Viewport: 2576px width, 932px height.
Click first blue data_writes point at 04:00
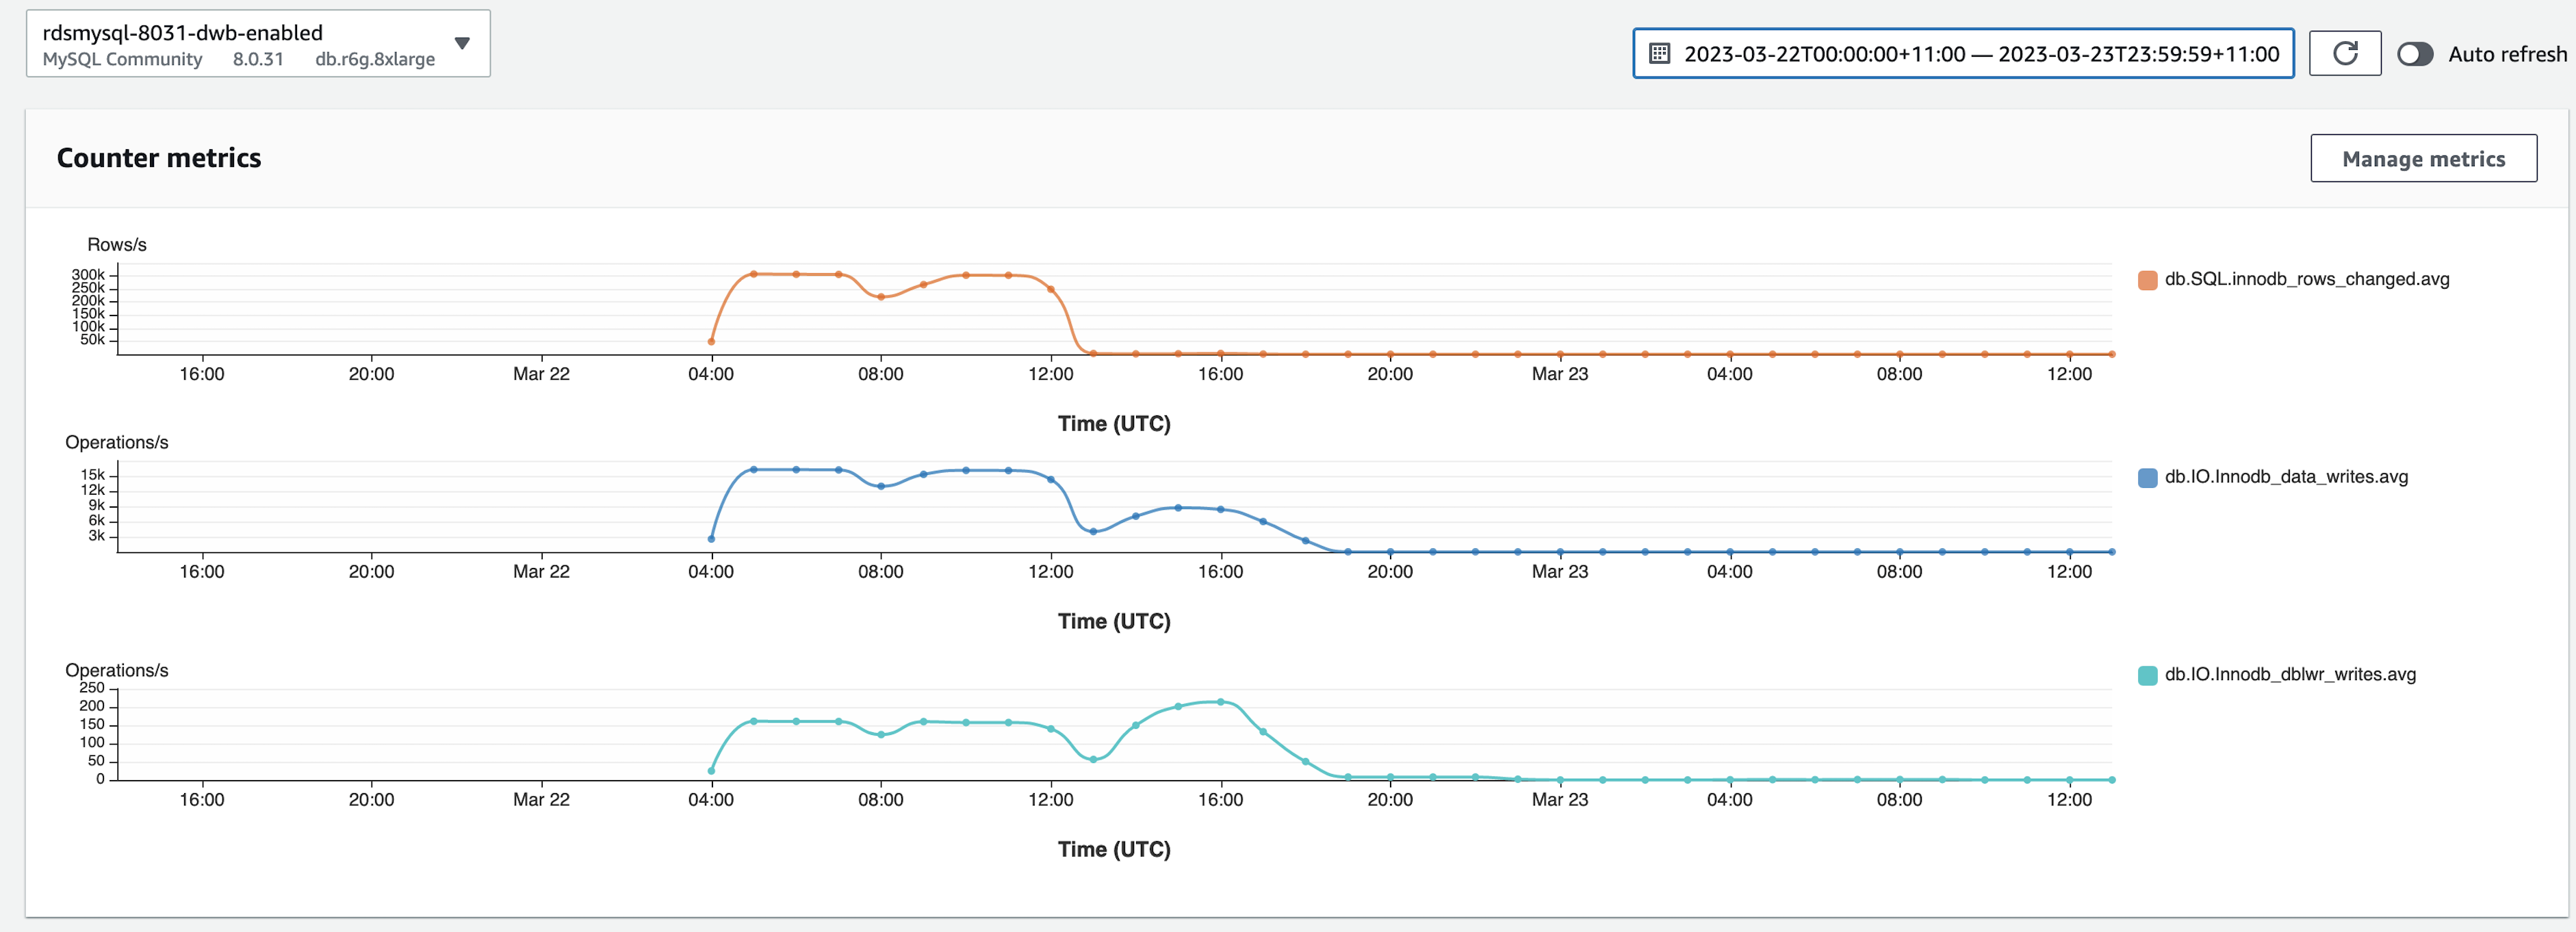pyautogui.click(x=711, y=539)
